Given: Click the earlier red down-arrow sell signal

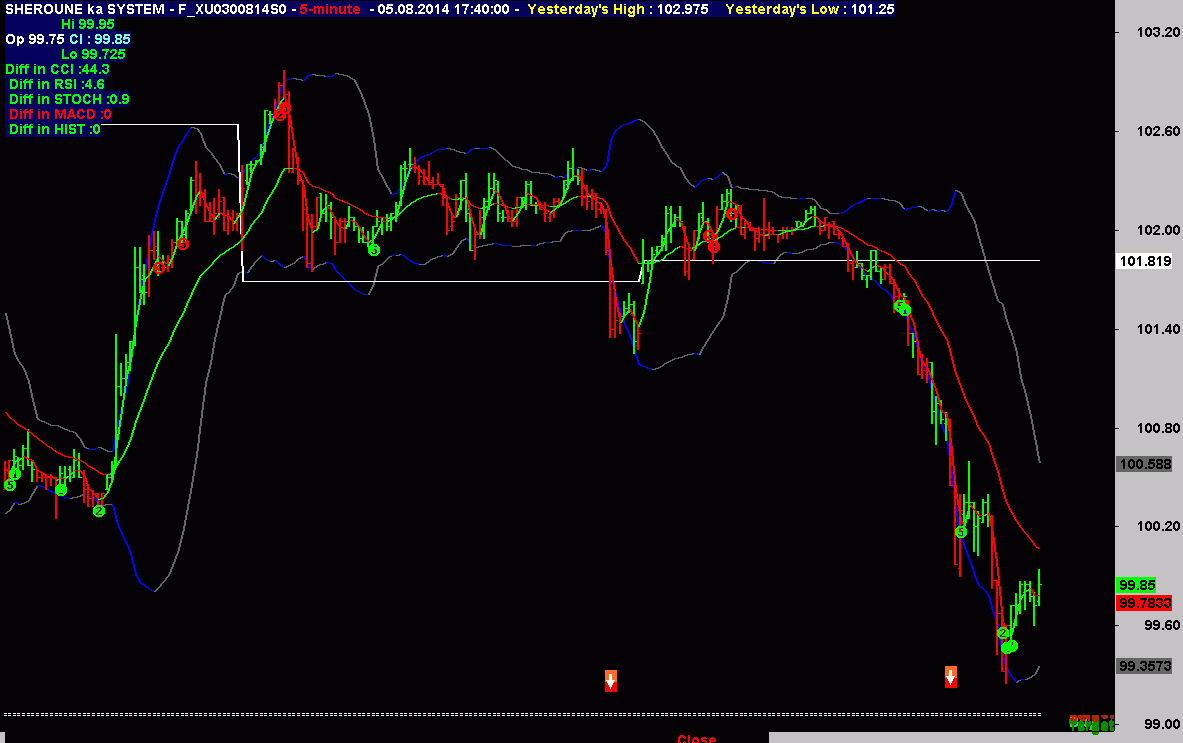Looking at the screenshot, I should pyautogui.click(x=610, y=680).
